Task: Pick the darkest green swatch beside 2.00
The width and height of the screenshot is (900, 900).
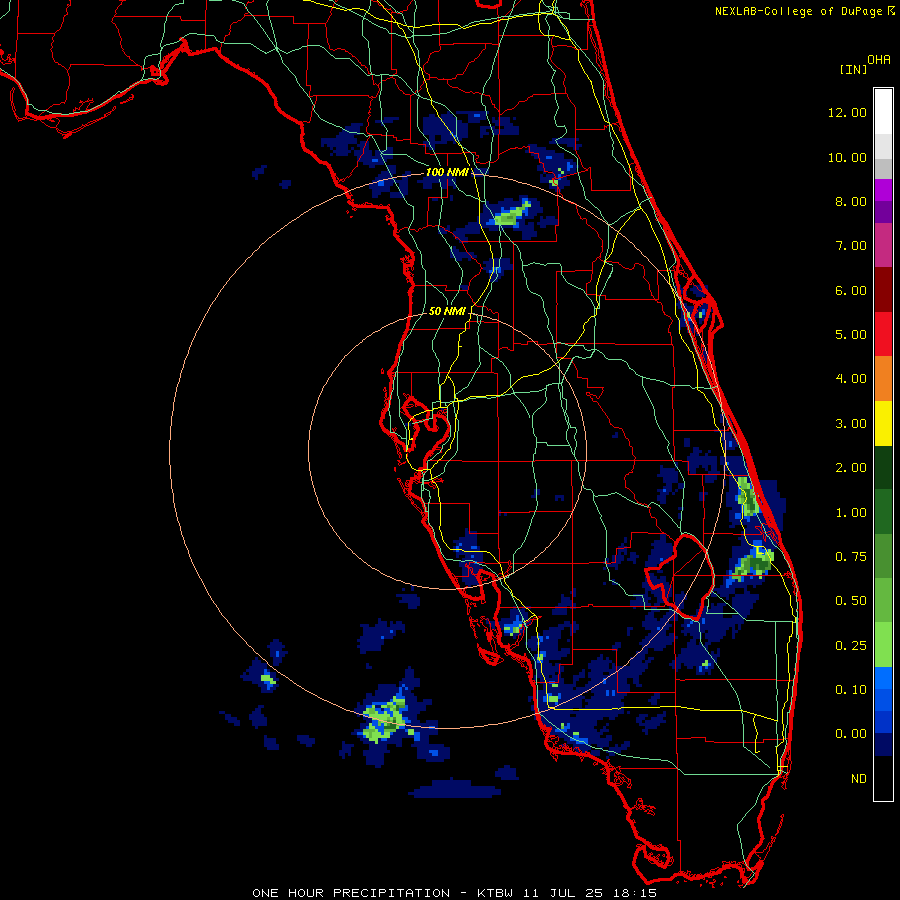Action: coord(883,467)
